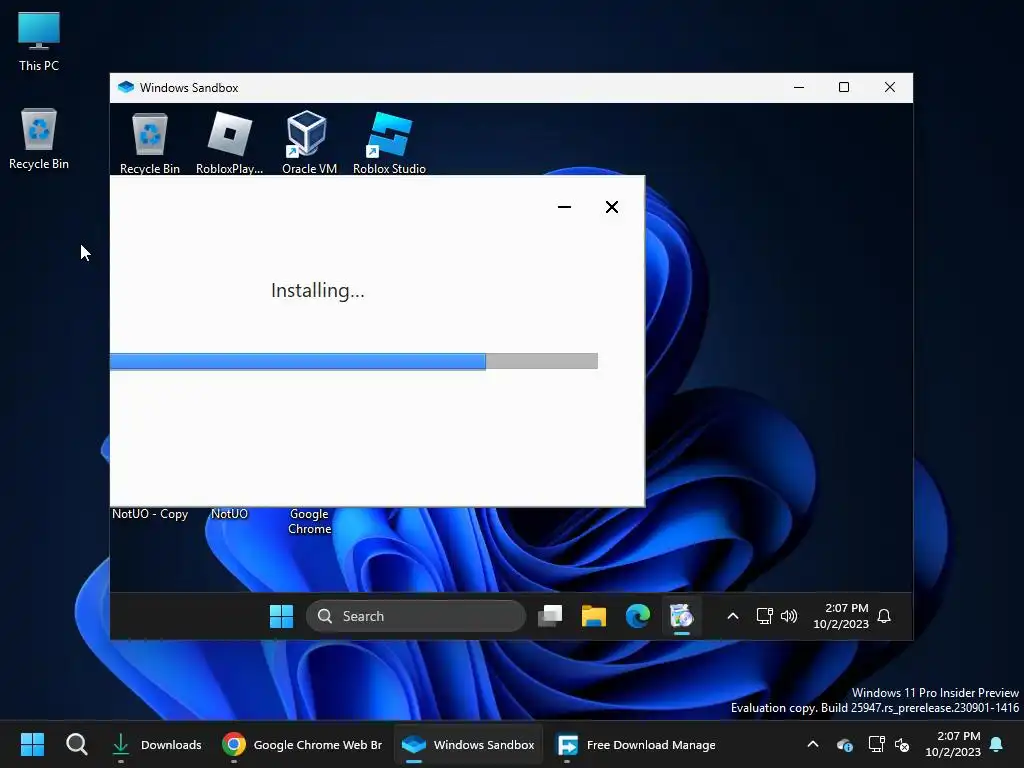Open This PC desktop icon

39,41
